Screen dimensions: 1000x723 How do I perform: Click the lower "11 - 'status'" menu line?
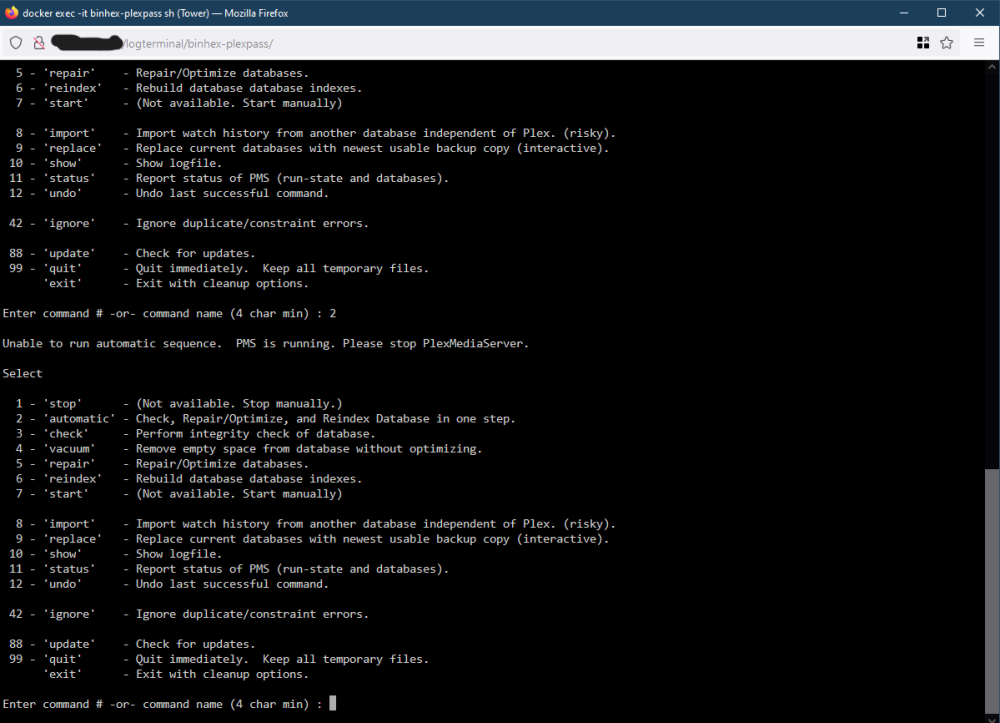229,569
